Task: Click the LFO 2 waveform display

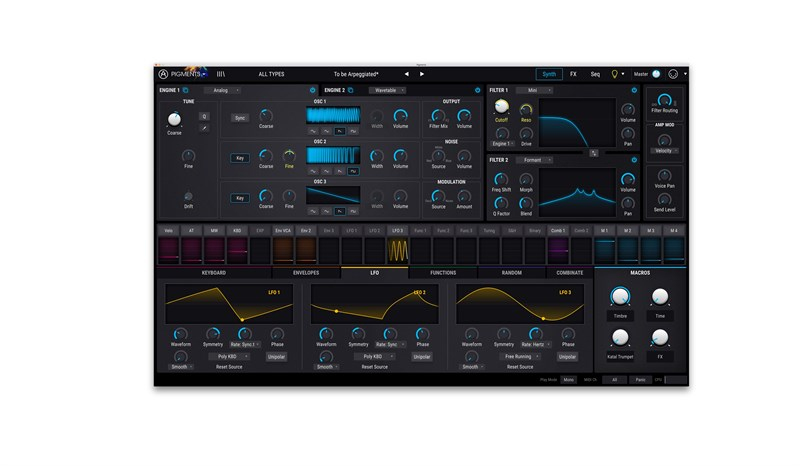Action: 374,305
